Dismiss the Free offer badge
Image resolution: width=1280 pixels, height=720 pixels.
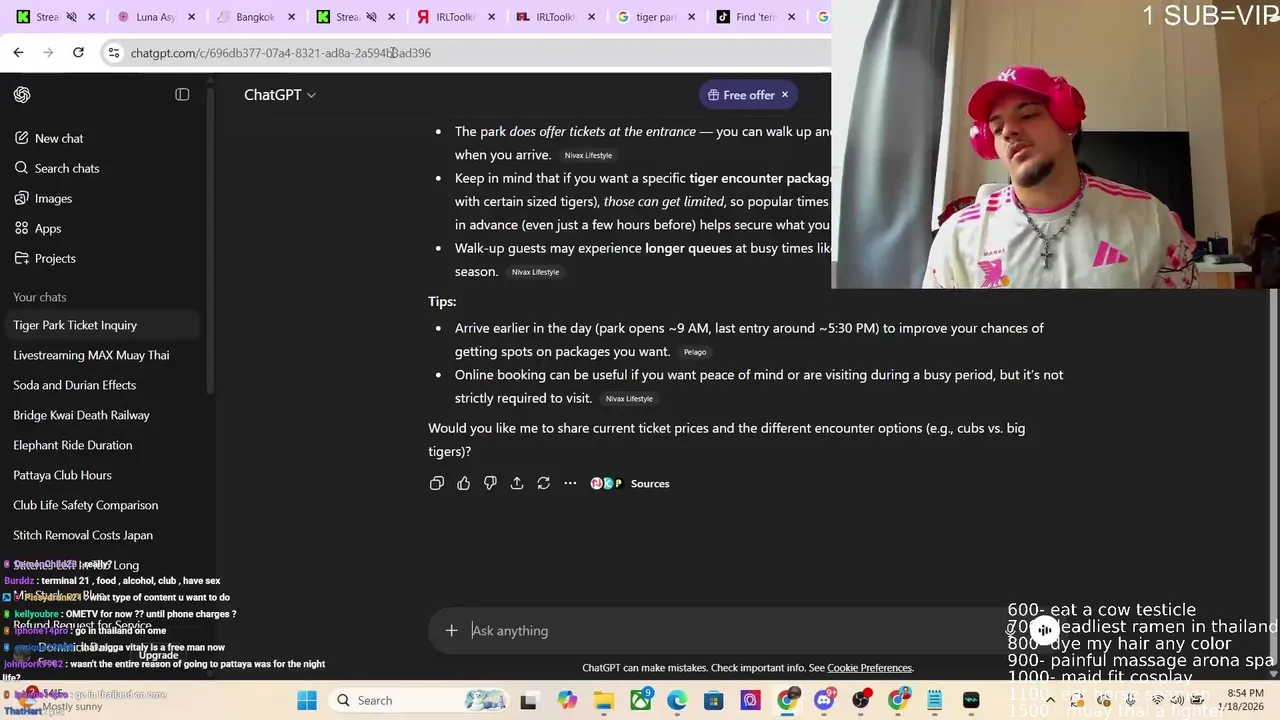[x=785, y=95]
